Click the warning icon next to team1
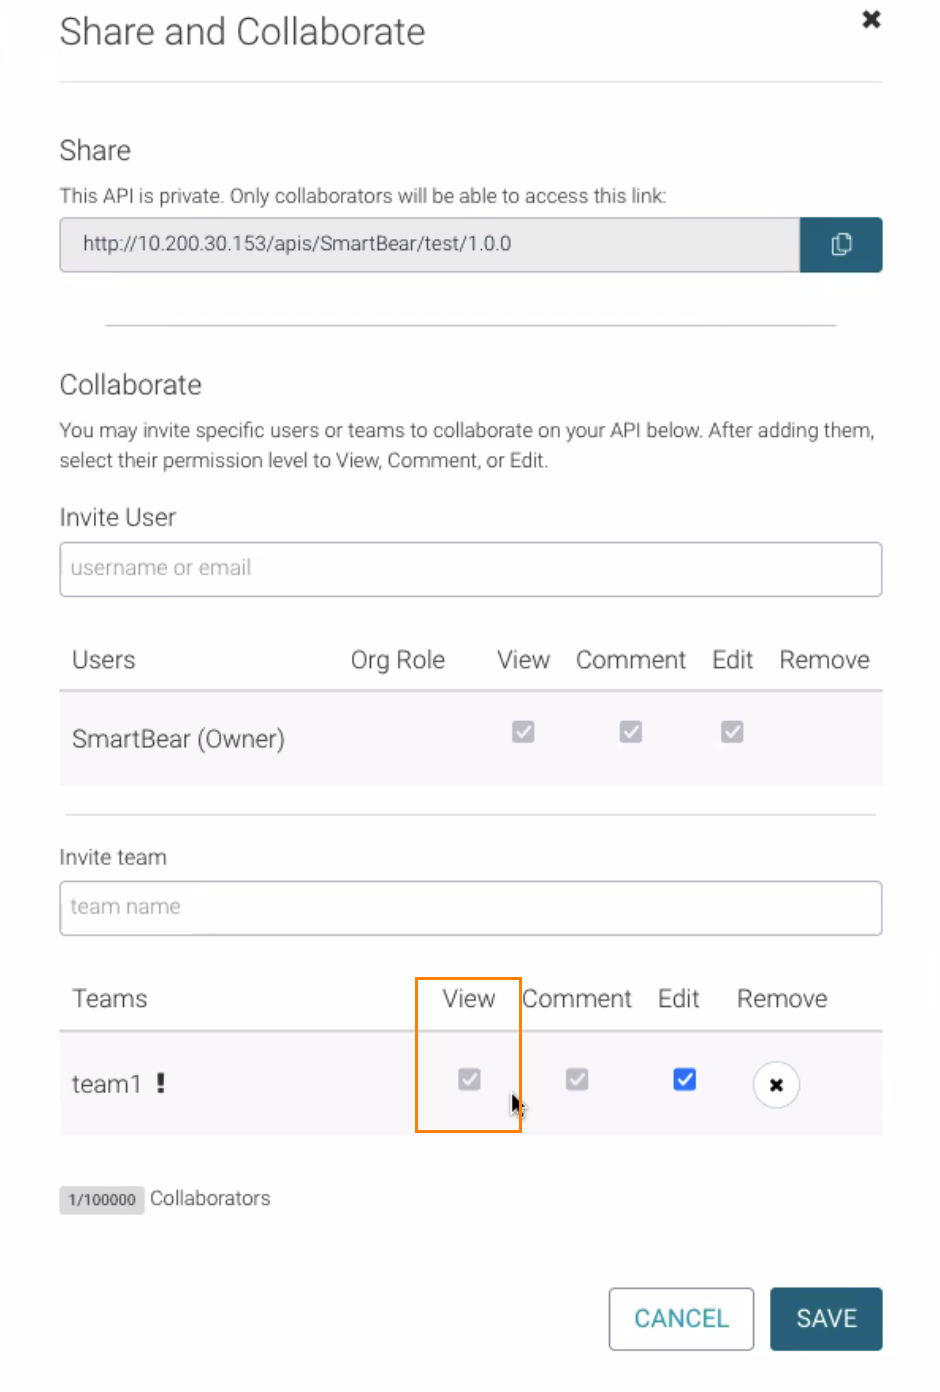The width and height of the screenshot is (940, 1392). tap(161, 1083)
